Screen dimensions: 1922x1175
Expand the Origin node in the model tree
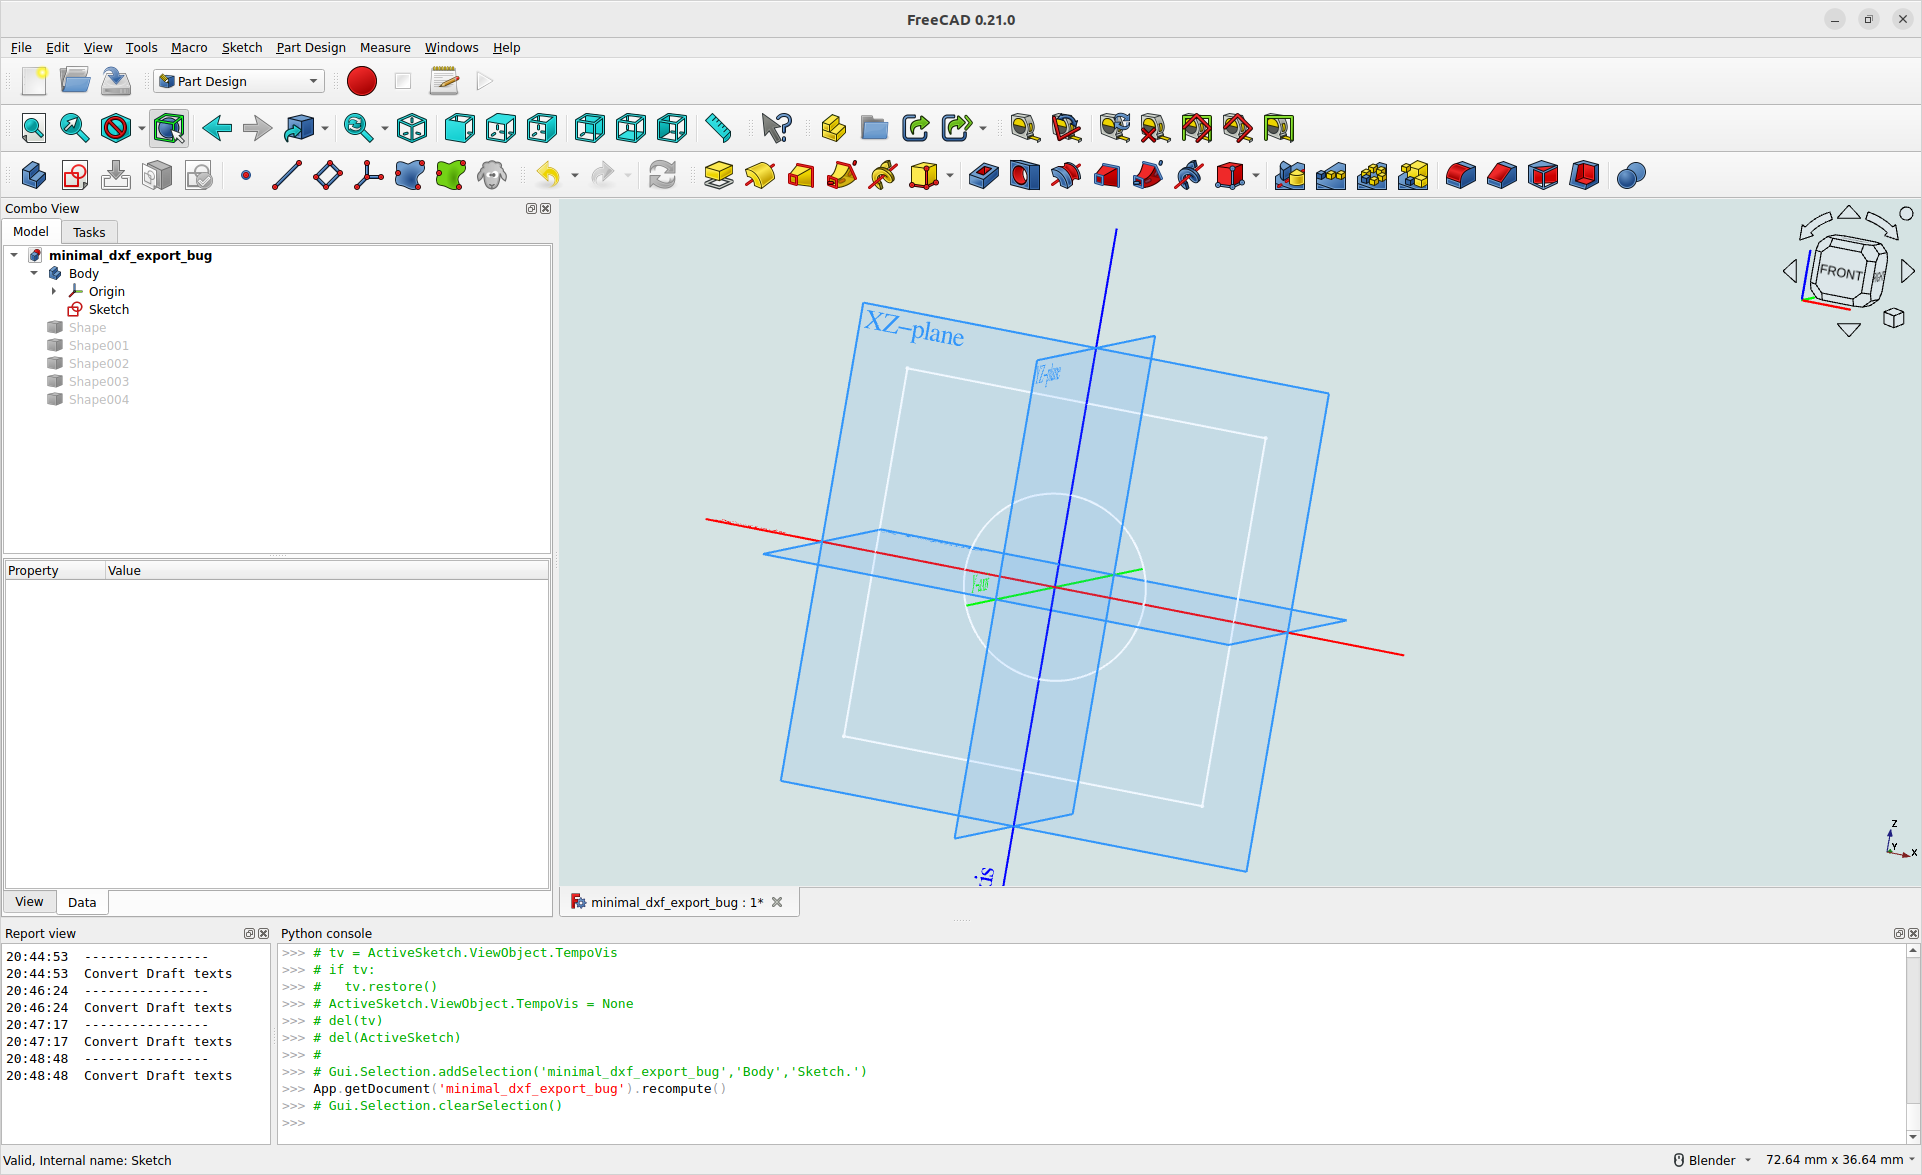[55, 291]
